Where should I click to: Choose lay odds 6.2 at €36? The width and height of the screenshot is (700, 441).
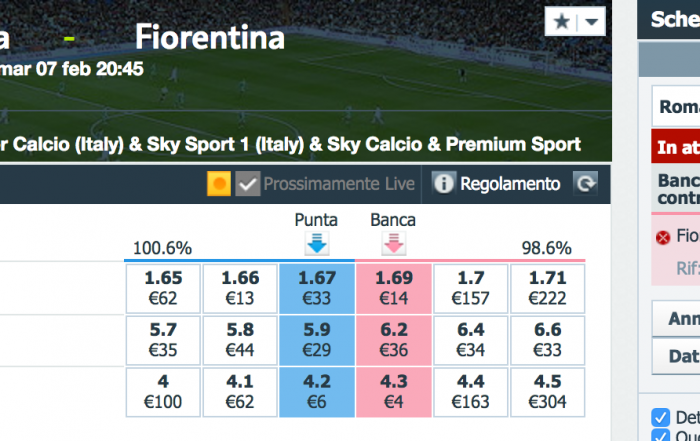pos(394,340)
